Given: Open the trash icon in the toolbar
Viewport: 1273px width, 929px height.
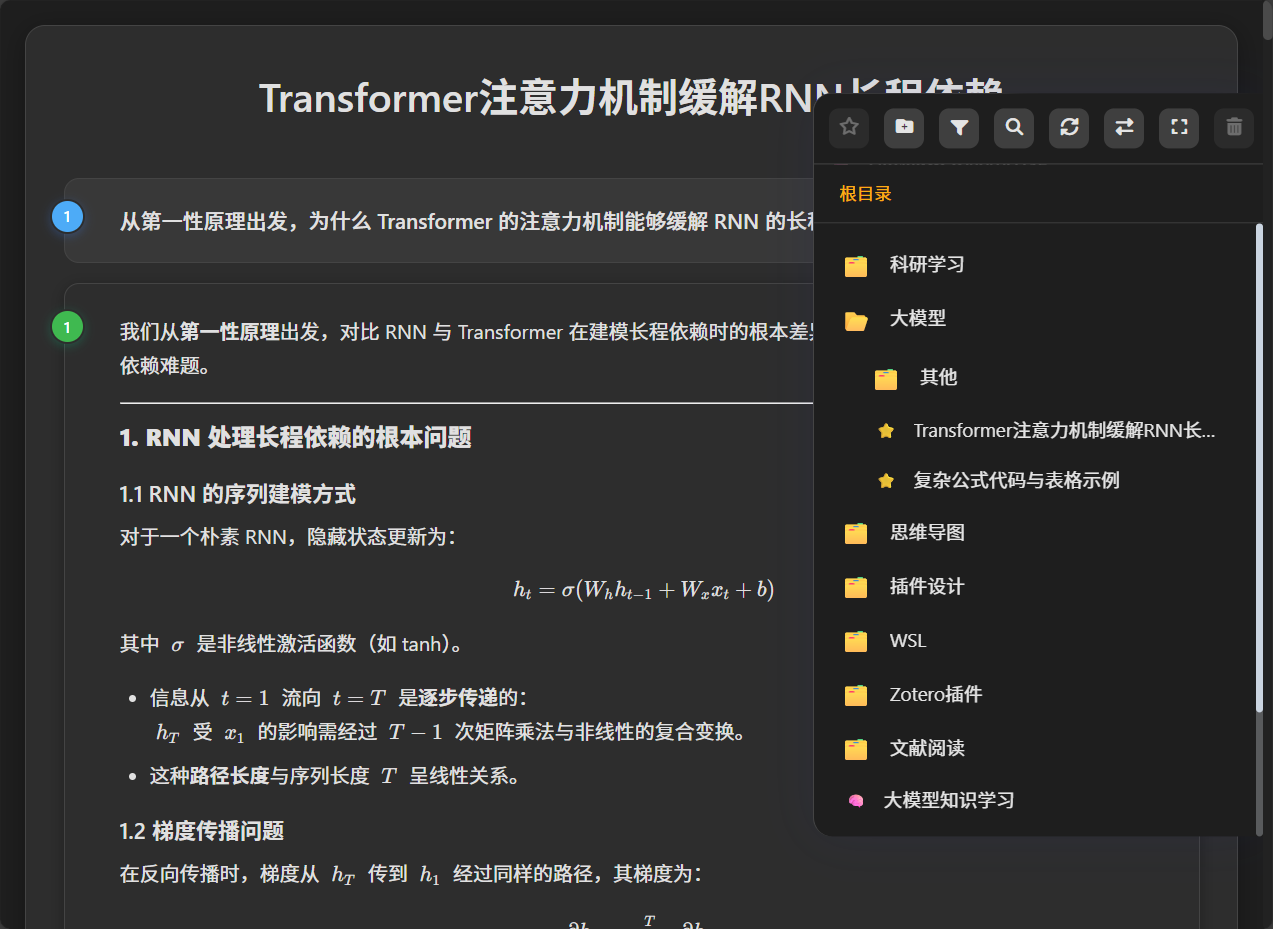Looking at the screenshot, I should (x=1233, y=128).
